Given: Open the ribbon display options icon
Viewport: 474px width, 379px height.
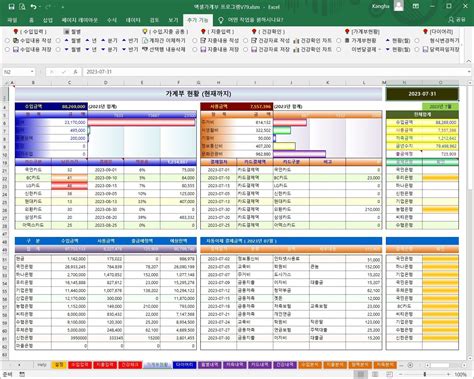Looking at the screenshot, I should coord(416,6).
